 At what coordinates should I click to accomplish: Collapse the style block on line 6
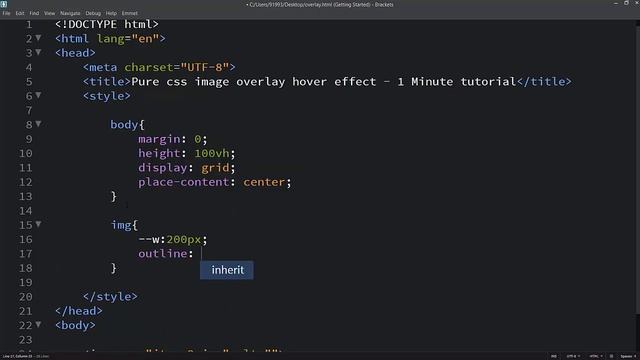click(38, 95)
